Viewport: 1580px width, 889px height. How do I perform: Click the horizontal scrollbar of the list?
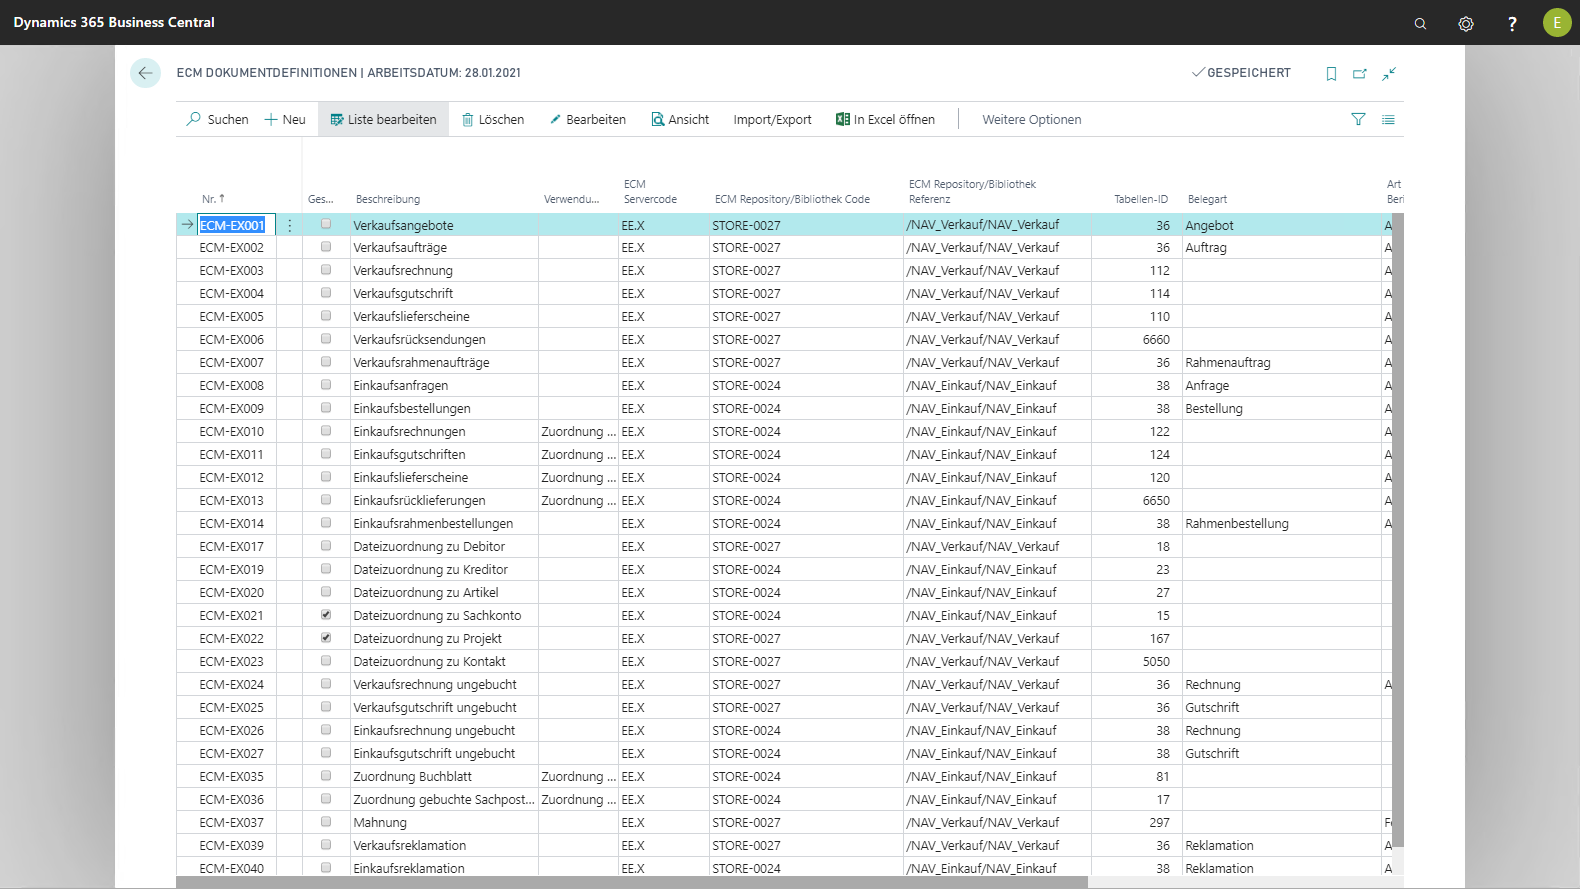[x=632, y=883]
